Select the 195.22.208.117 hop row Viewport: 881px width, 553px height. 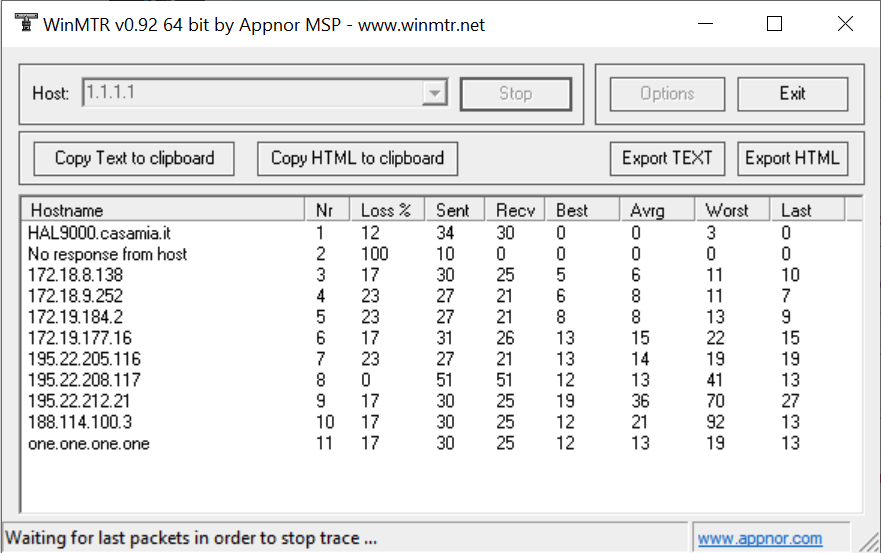(x=441, y=380)
